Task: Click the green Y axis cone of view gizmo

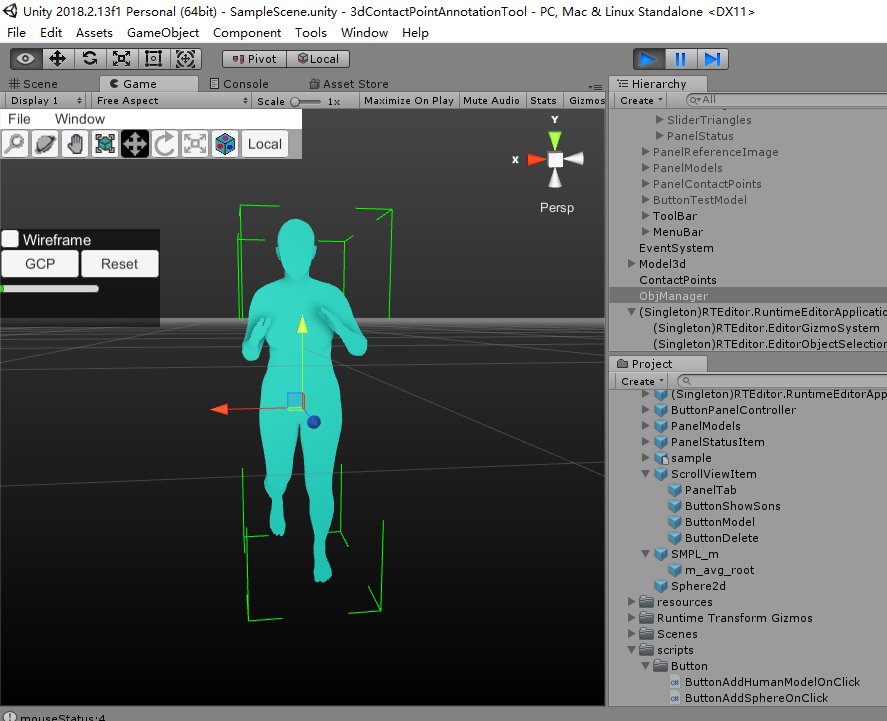Action: [x=555, y=140]
